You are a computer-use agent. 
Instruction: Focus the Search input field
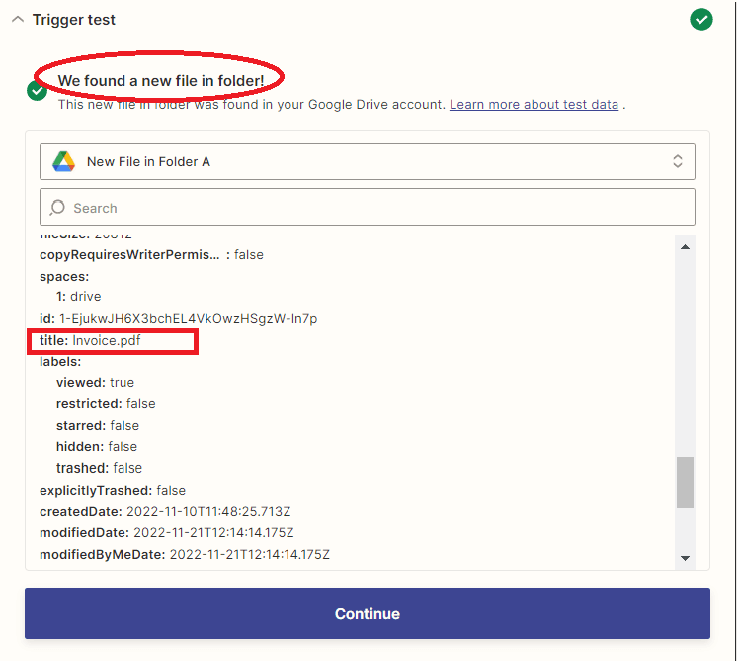tap(380, 208)
